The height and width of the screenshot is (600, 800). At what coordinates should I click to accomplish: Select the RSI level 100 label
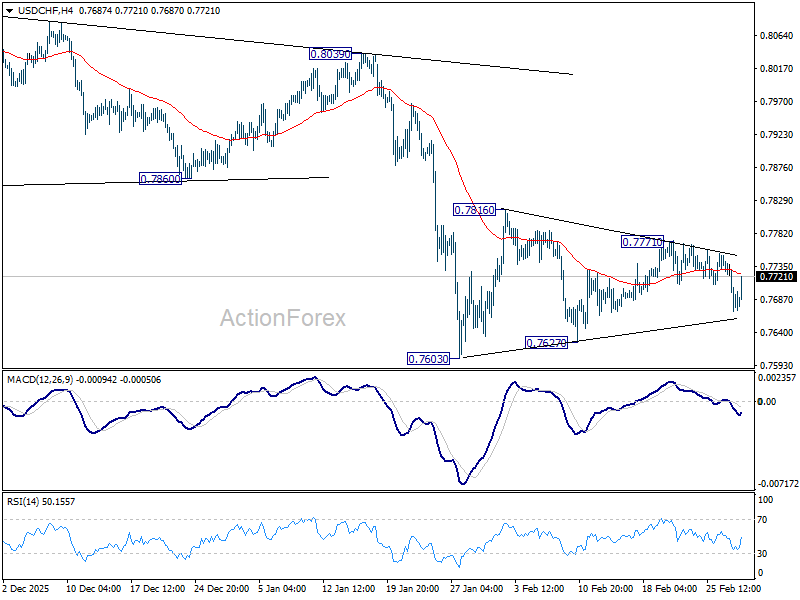765,500
